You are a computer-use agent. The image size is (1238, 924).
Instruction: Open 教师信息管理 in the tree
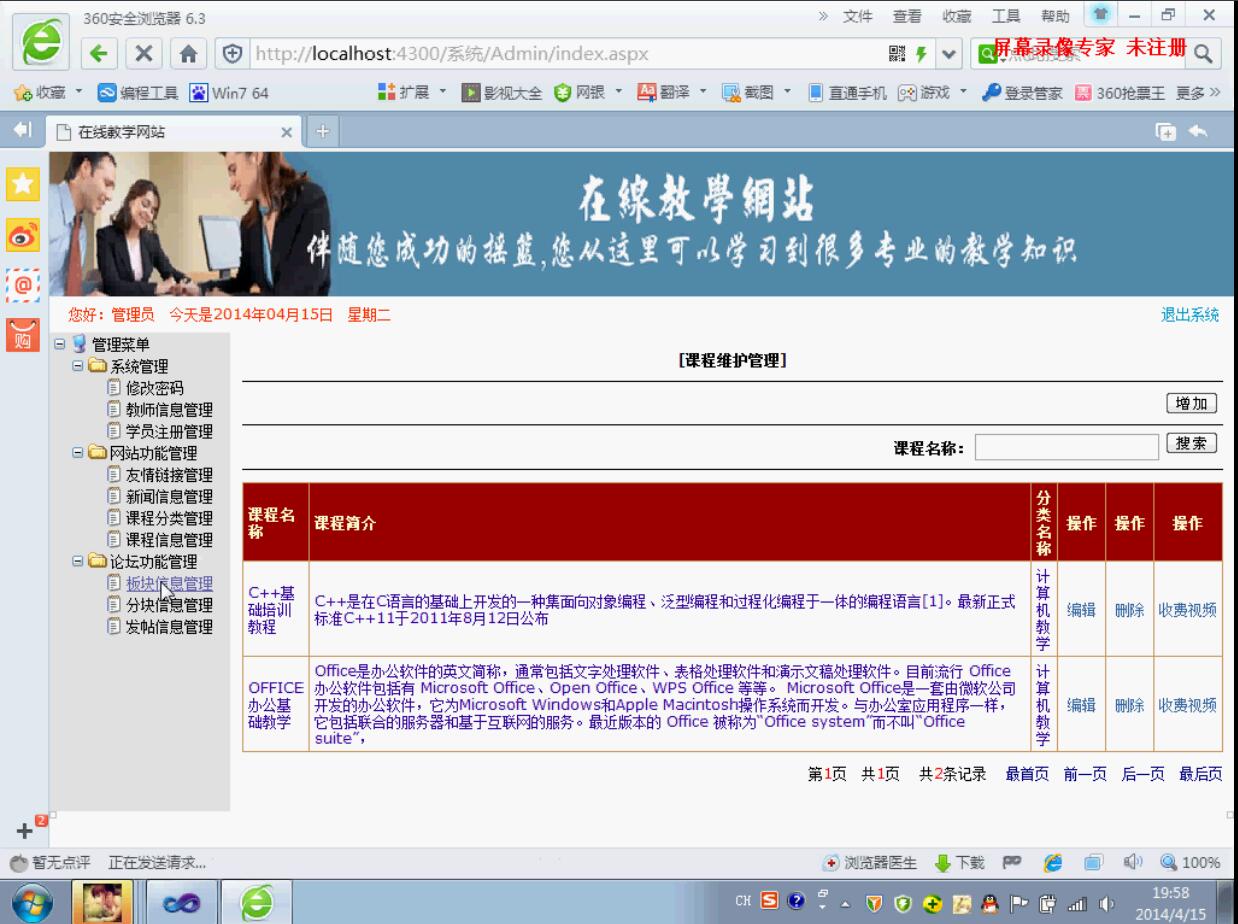pos(169,410)
